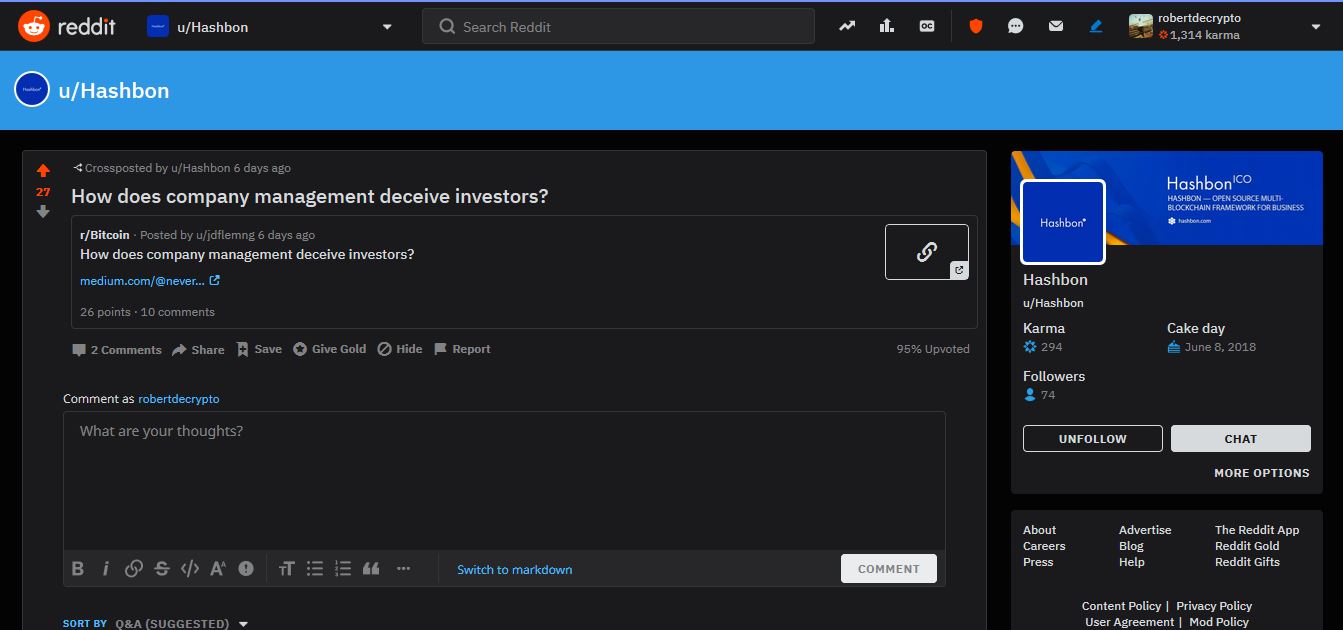Insert a bulleted list
The image size is (1343, 630).
(315, 569)
